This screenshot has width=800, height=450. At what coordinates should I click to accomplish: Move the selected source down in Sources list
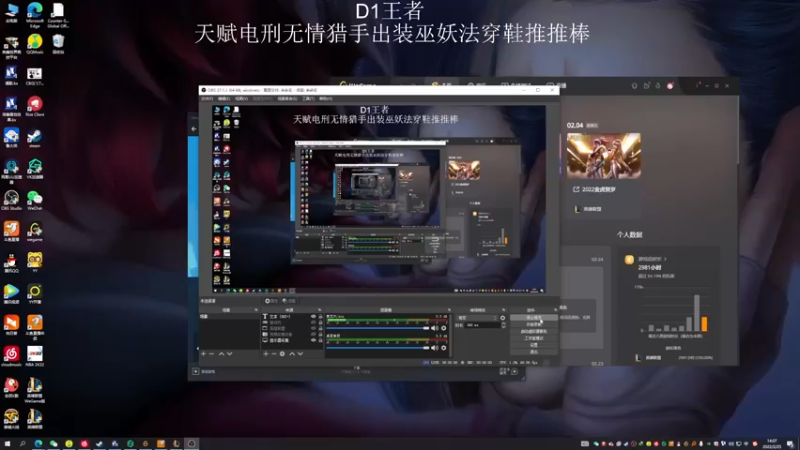tap(301, 354)
